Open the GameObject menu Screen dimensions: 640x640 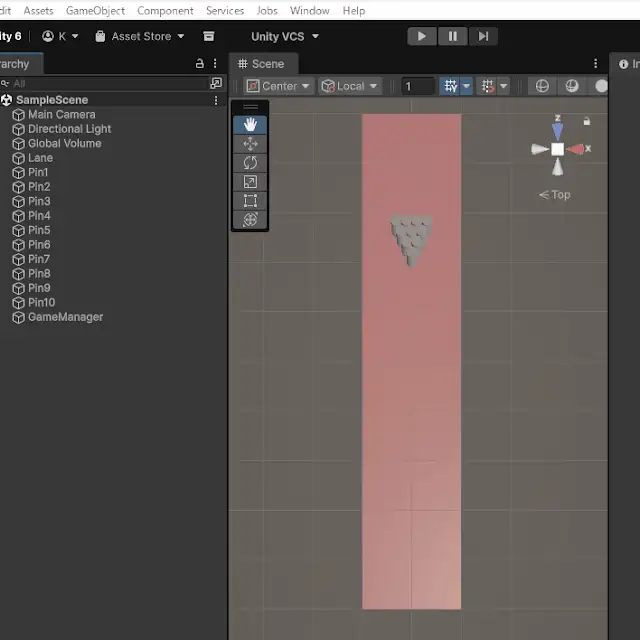click(x=95, y=11)
